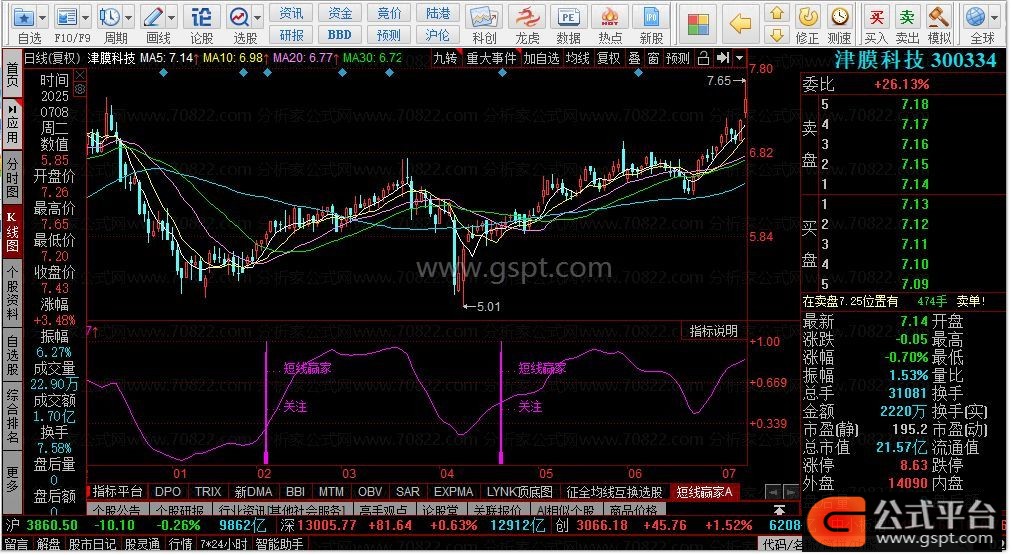Open the 自选 watchlist star icon
Screen dimensions: 1012x555
tap(24, 17)
